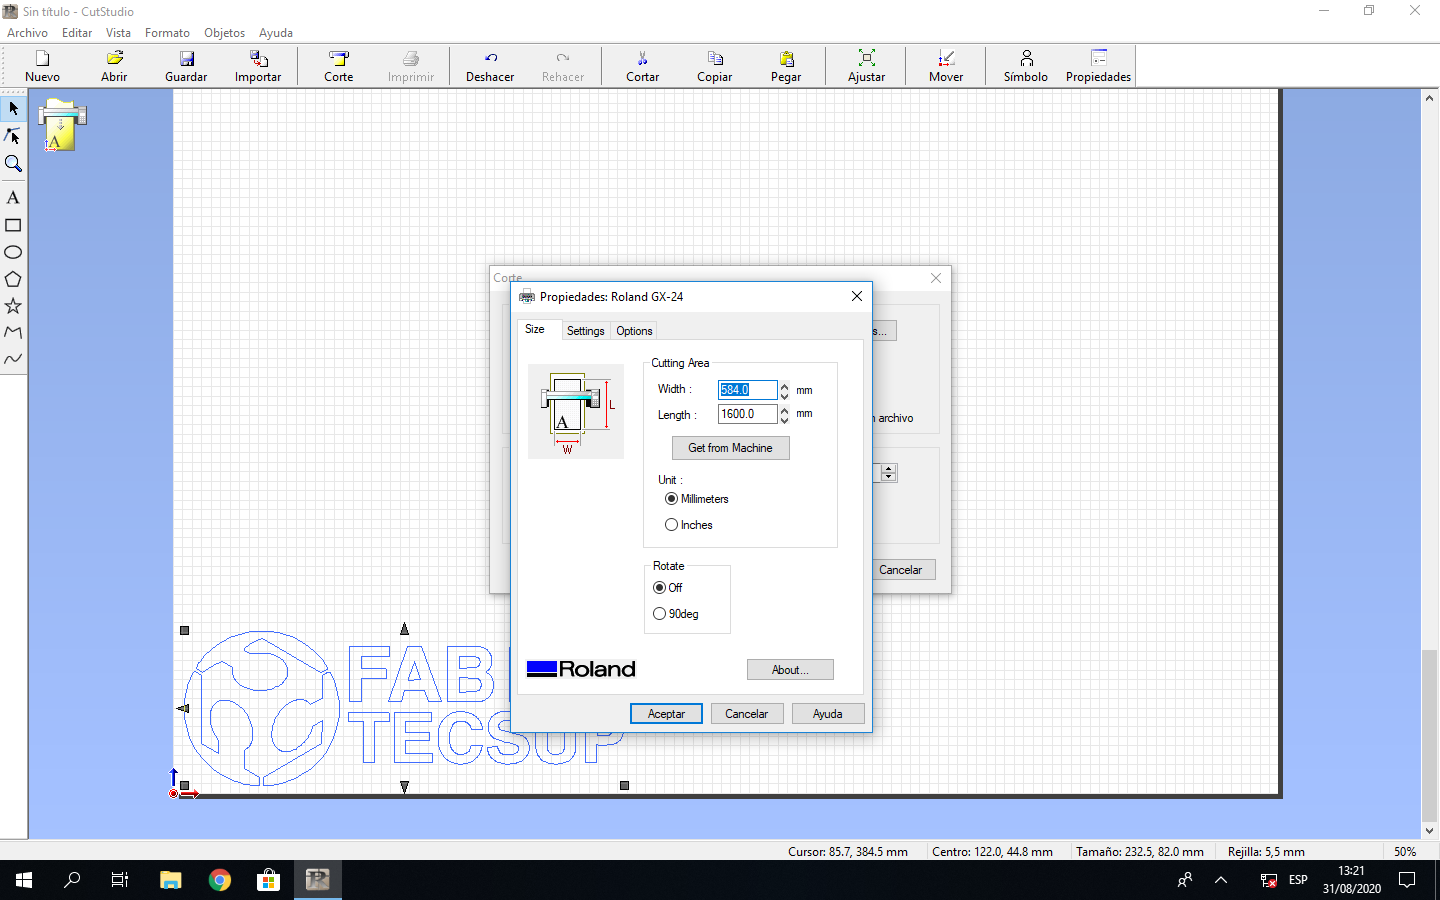Close the Roland GX-24 properties dialog

pos(857,296)
